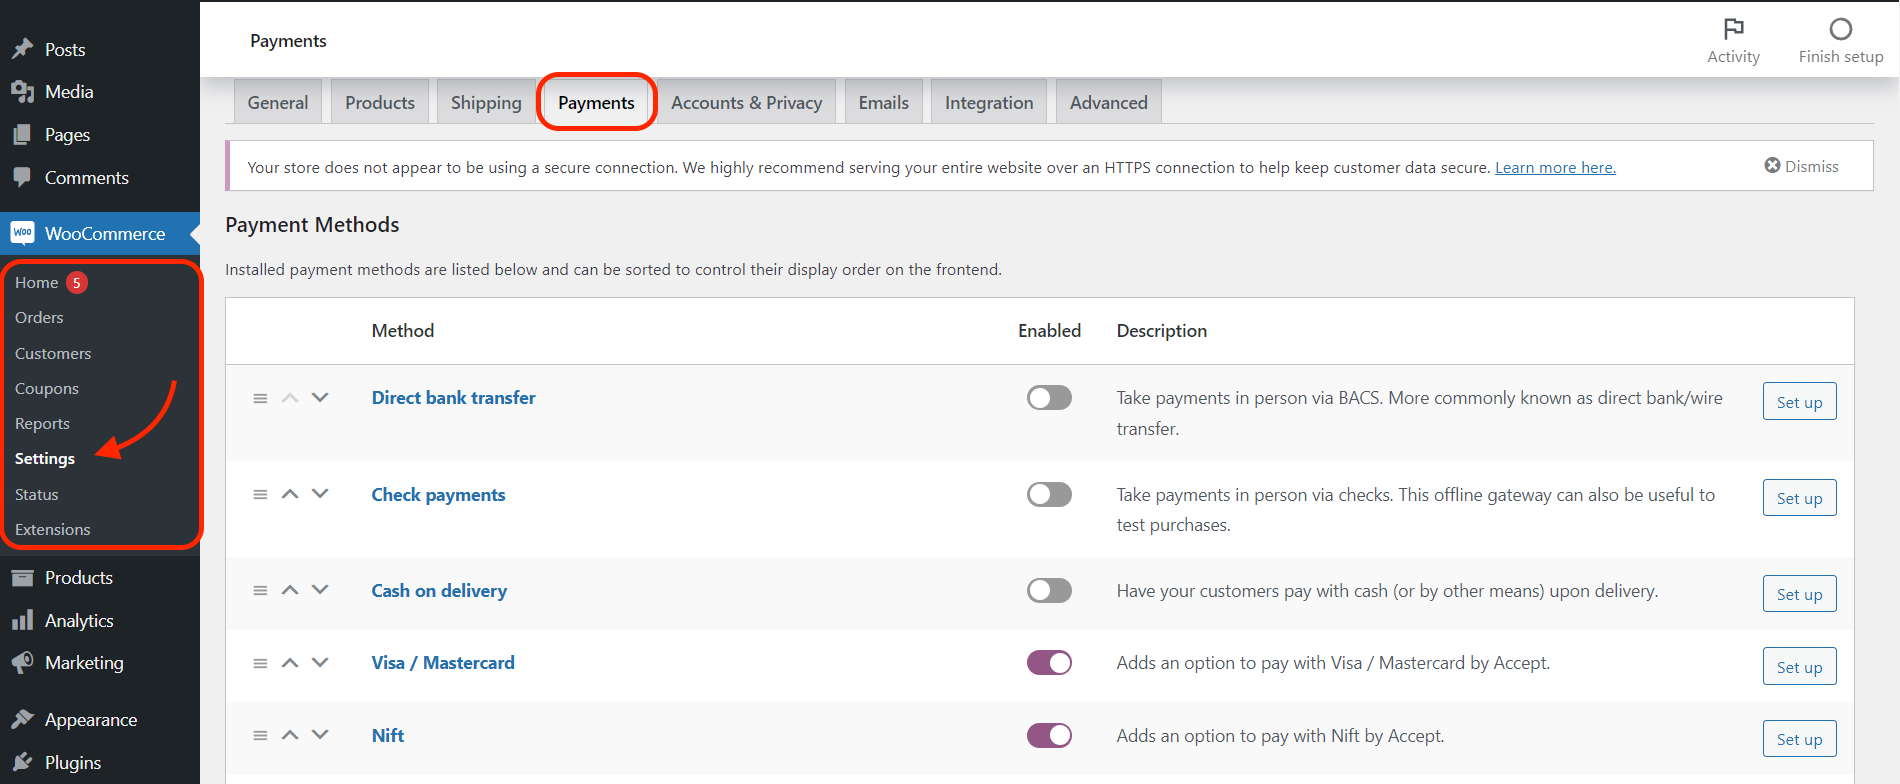Open the Activity flag icon
This screenshot has height=784, width=1900.
point(1734,29)
